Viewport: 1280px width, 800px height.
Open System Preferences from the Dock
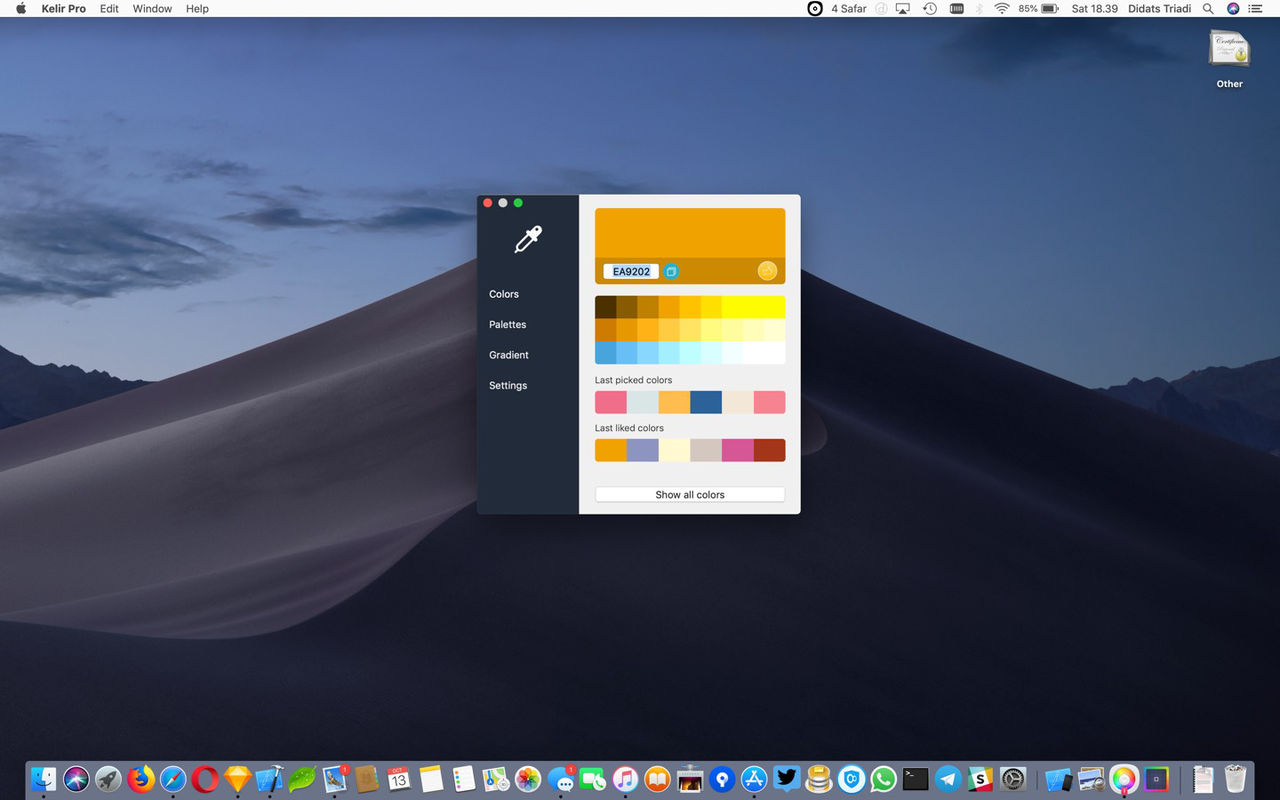coord(1013,779)
